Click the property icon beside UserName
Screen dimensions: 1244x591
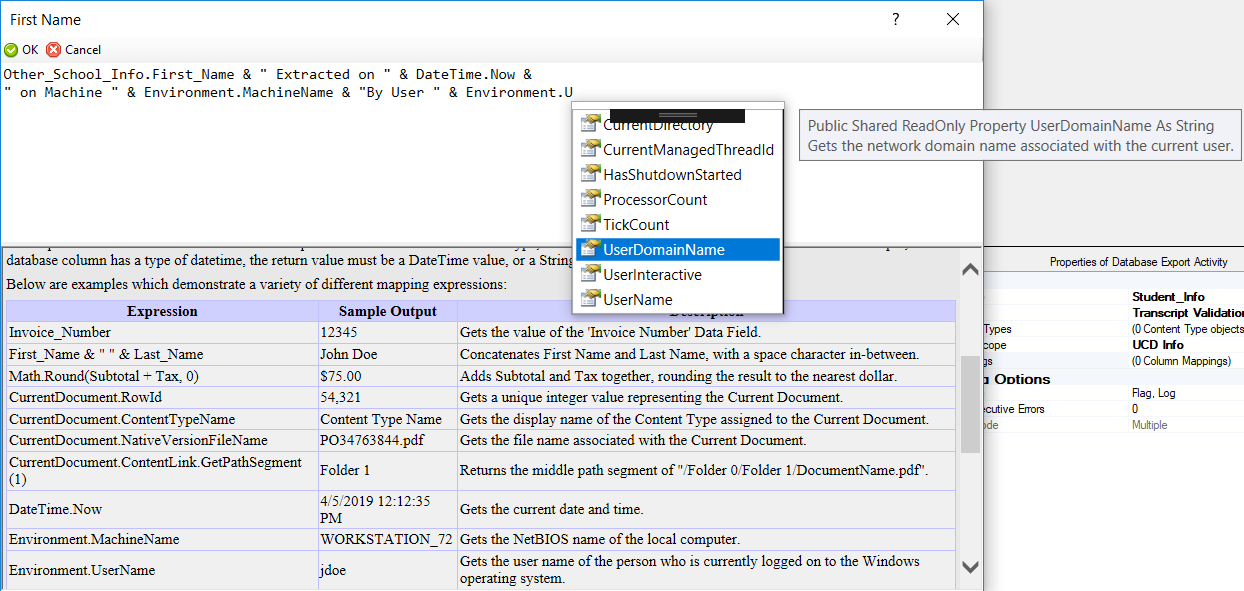pos(591,300)
